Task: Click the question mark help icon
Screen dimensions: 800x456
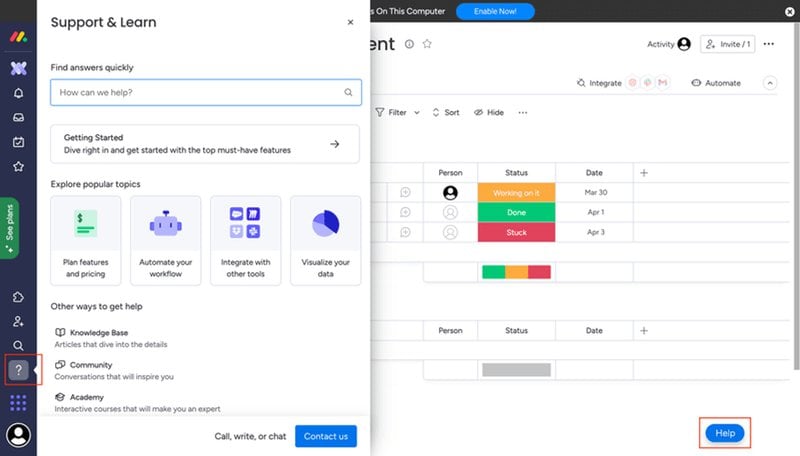Action: point(18,370)
